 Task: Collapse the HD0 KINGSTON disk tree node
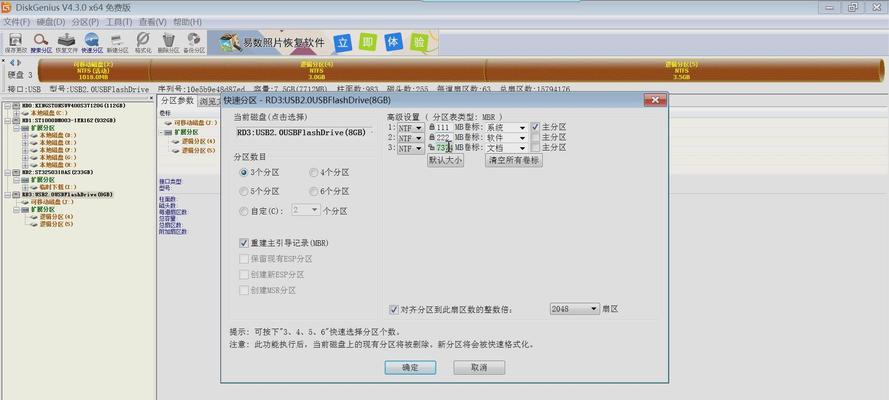(x=9, y=106)
